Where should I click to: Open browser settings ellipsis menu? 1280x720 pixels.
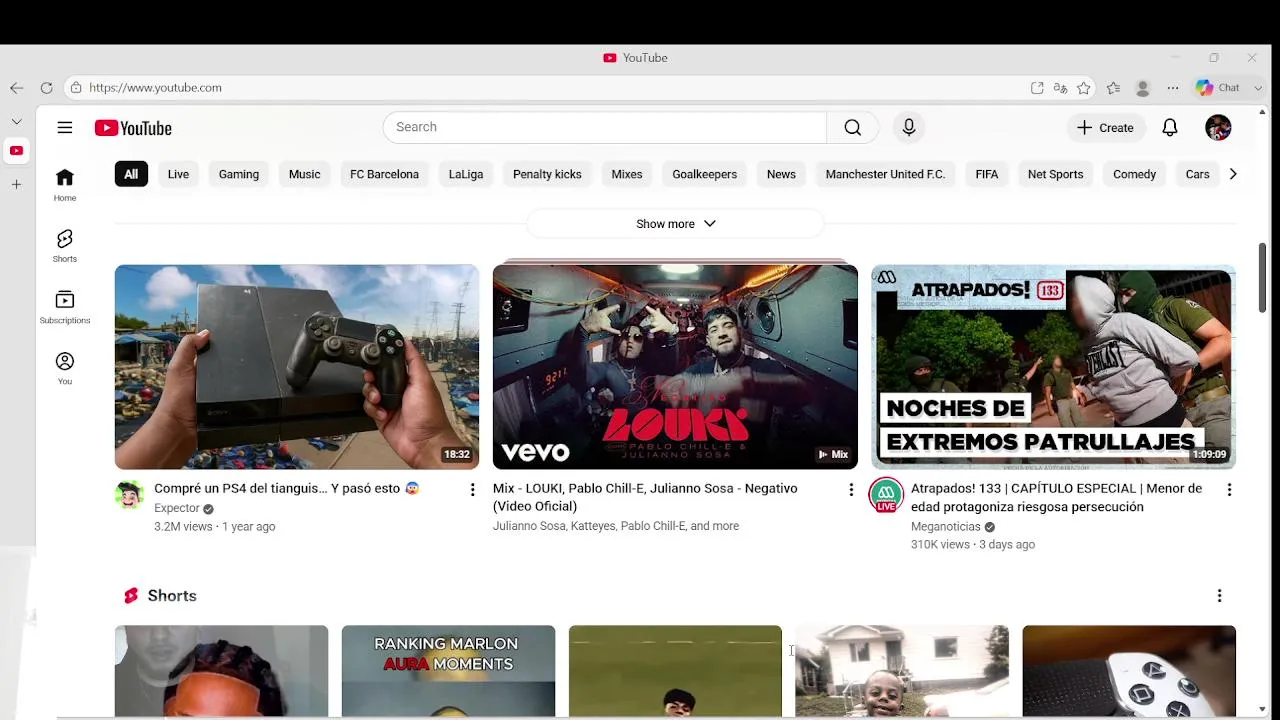coord(1173,88)
